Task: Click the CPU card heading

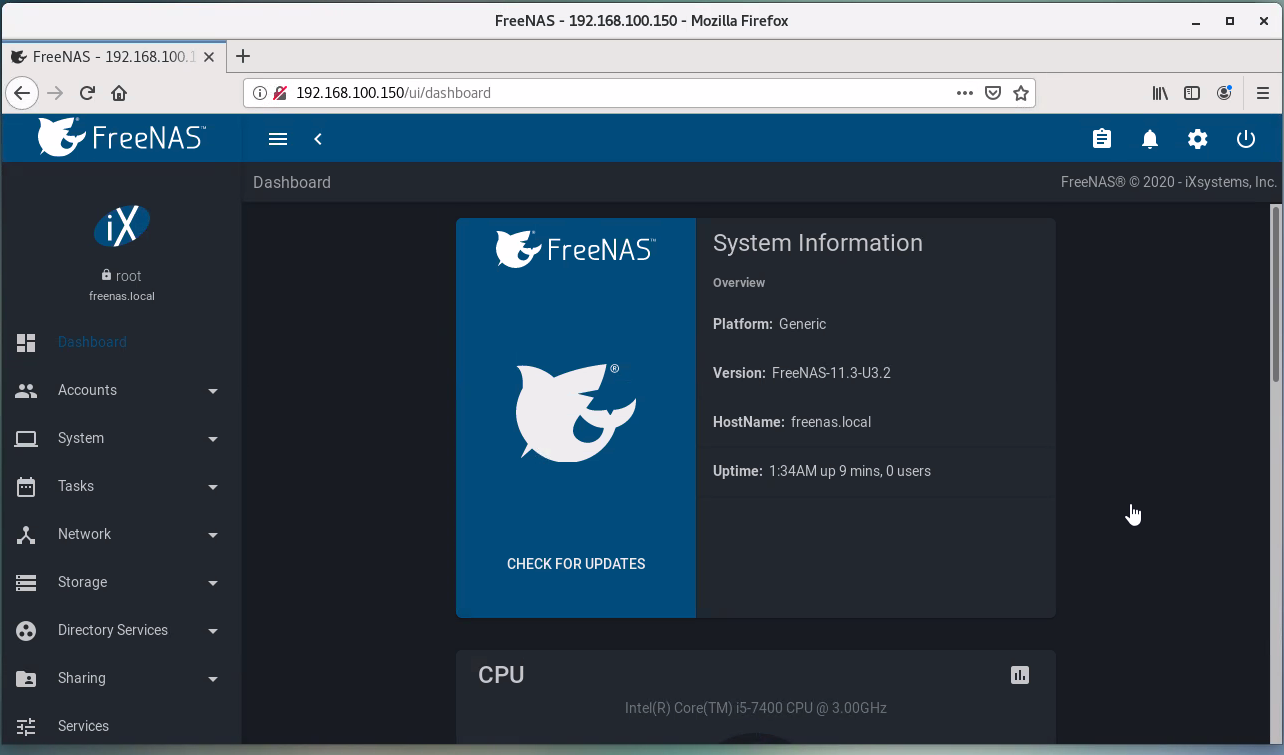Action: (501, 675)
